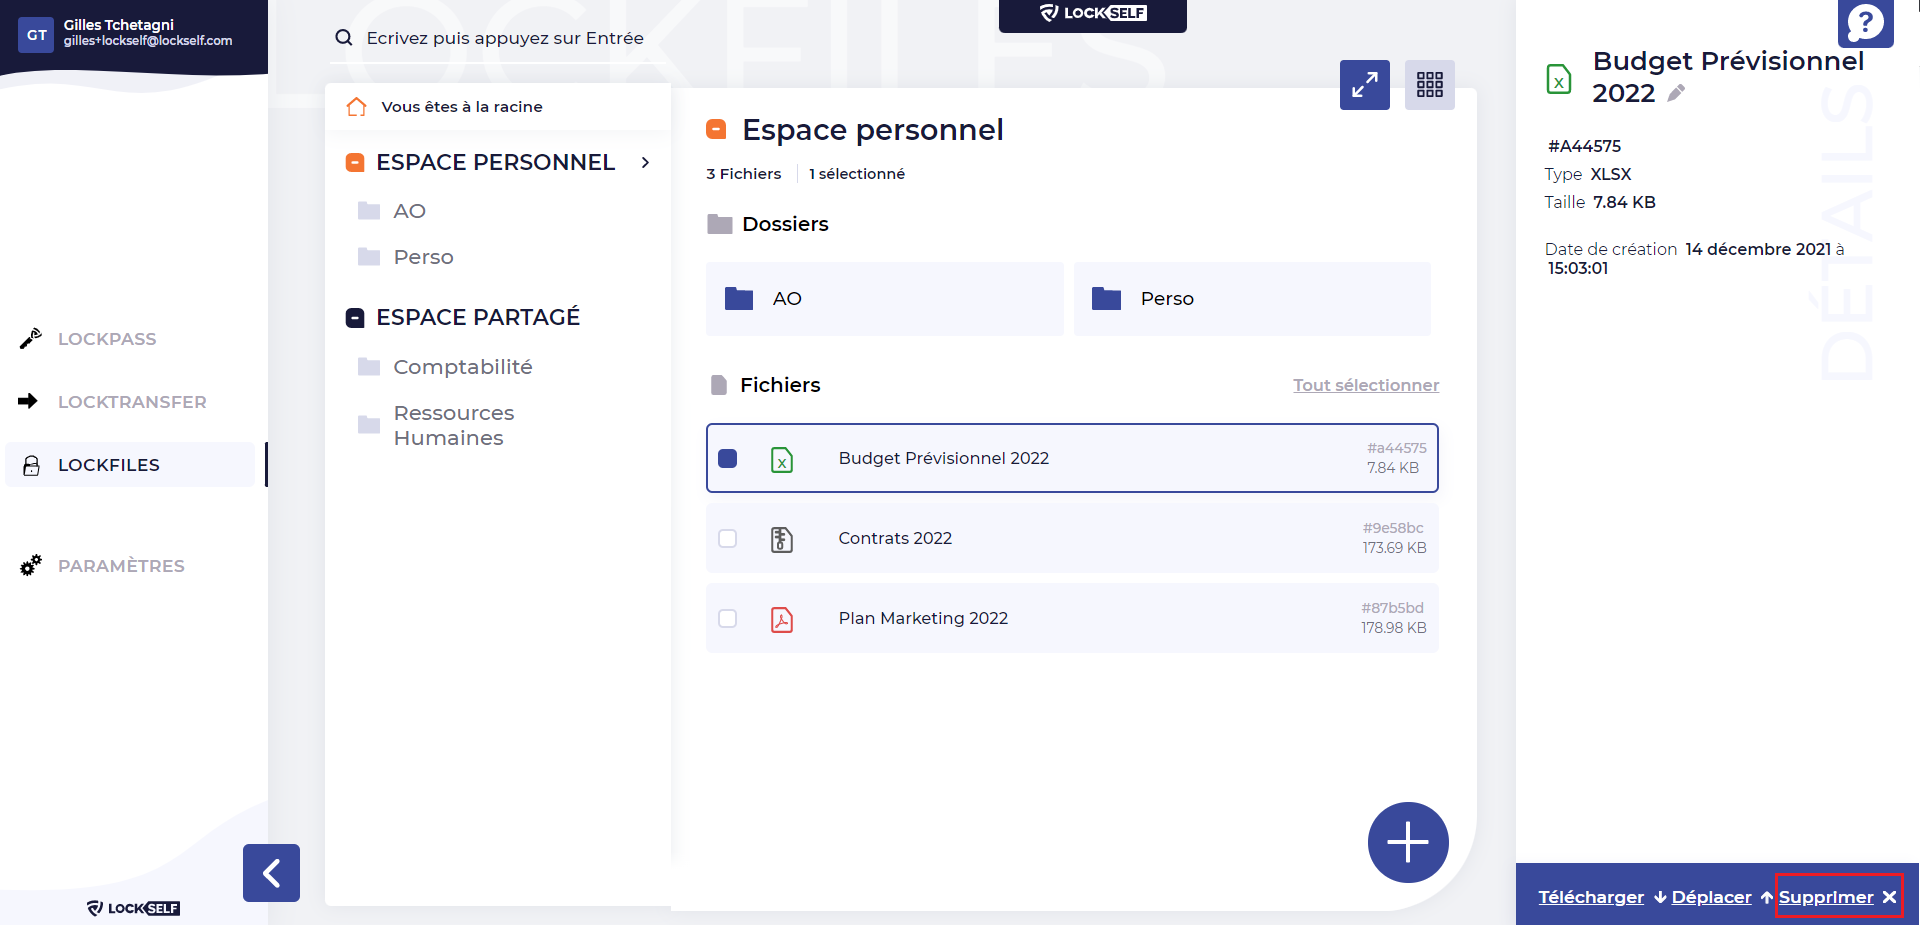Click the Gilles Tchetagni user name
This screenshot has width=1920, height=925.
(x=119, y=24)
